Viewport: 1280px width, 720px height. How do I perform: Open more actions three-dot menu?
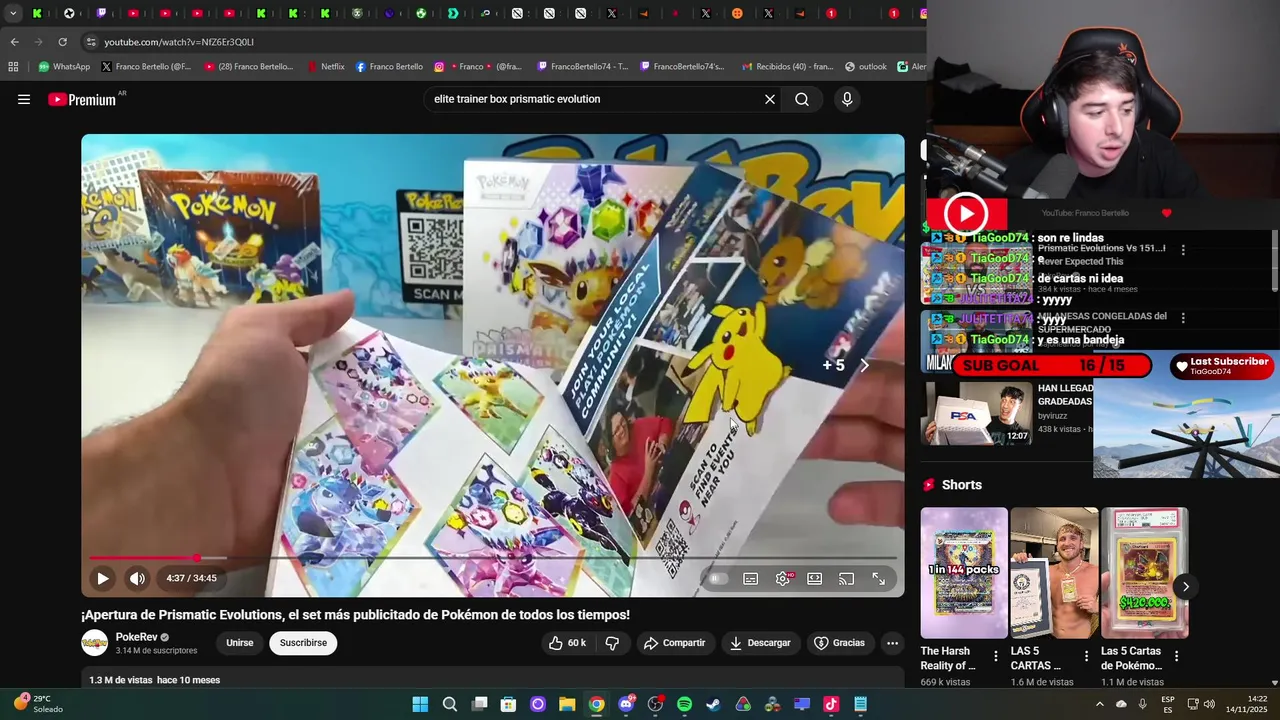click(x=893, y=643)
